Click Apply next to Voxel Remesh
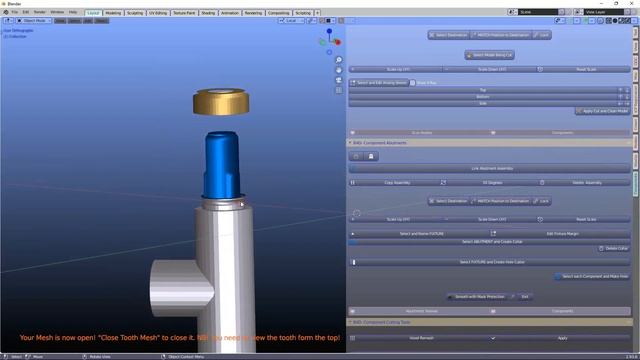 click(x=560, y=338)
